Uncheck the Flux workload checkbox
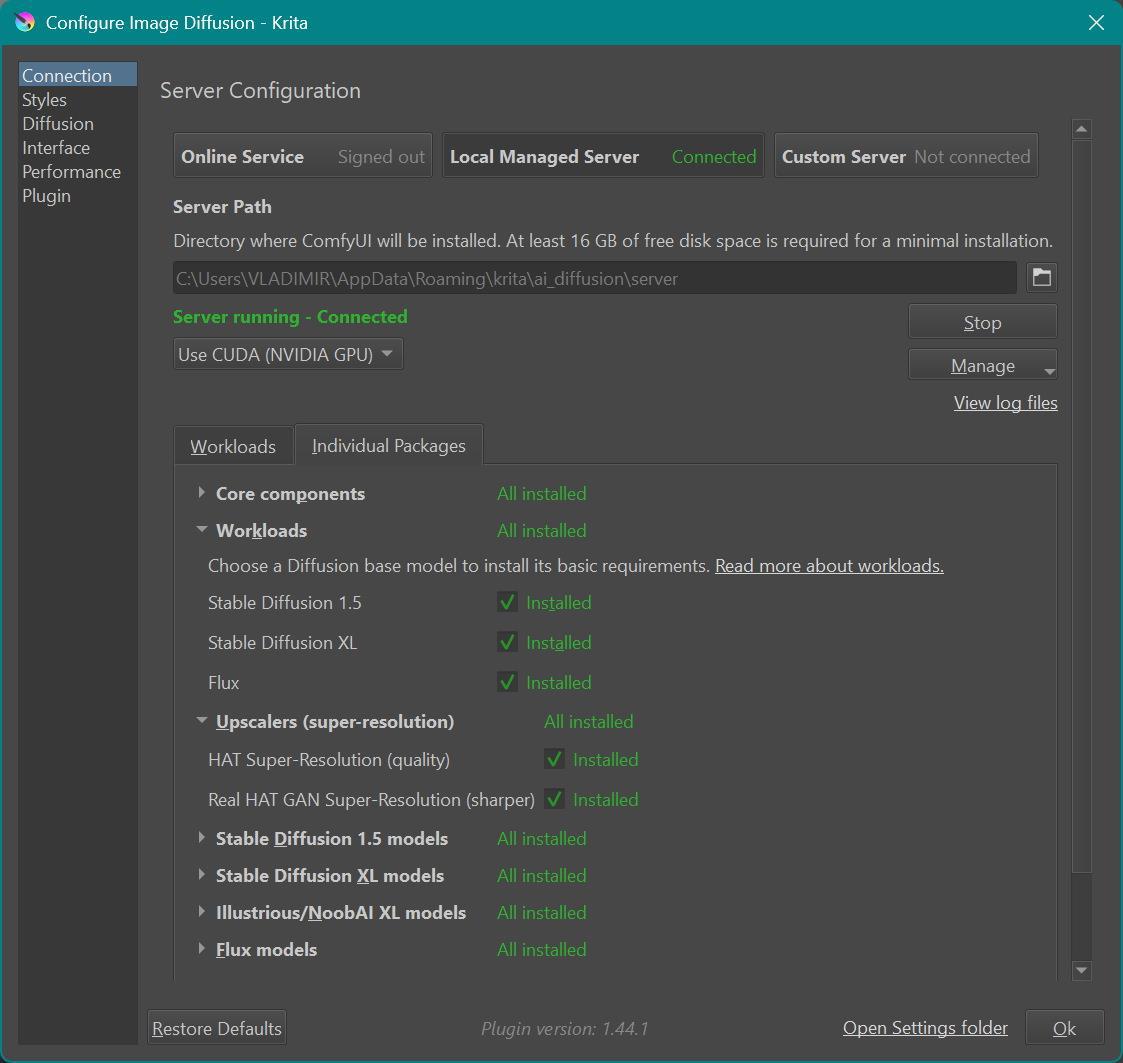This screenshot has height=1063, width=1123. pyautogui.click(x=507, y=683)
